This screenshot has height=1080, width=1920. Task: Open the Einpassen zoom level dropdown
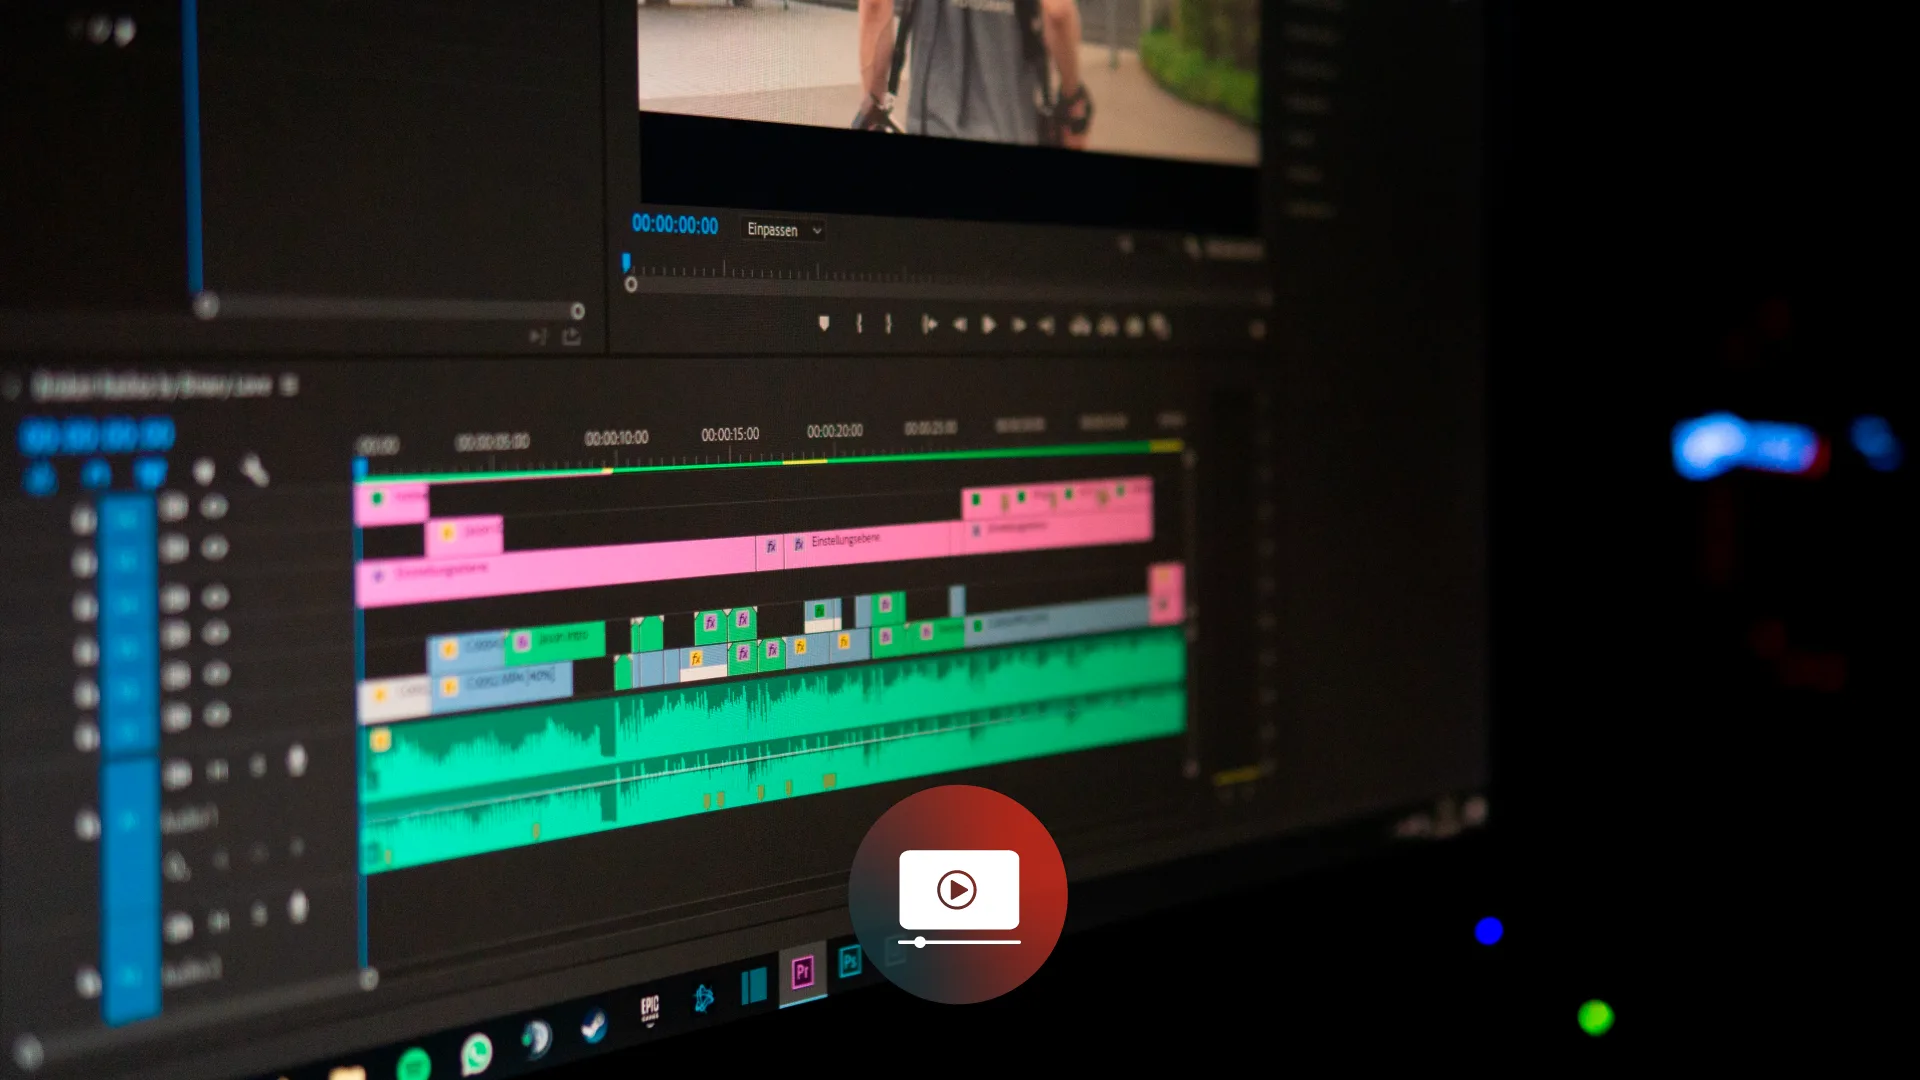(783, 230)
